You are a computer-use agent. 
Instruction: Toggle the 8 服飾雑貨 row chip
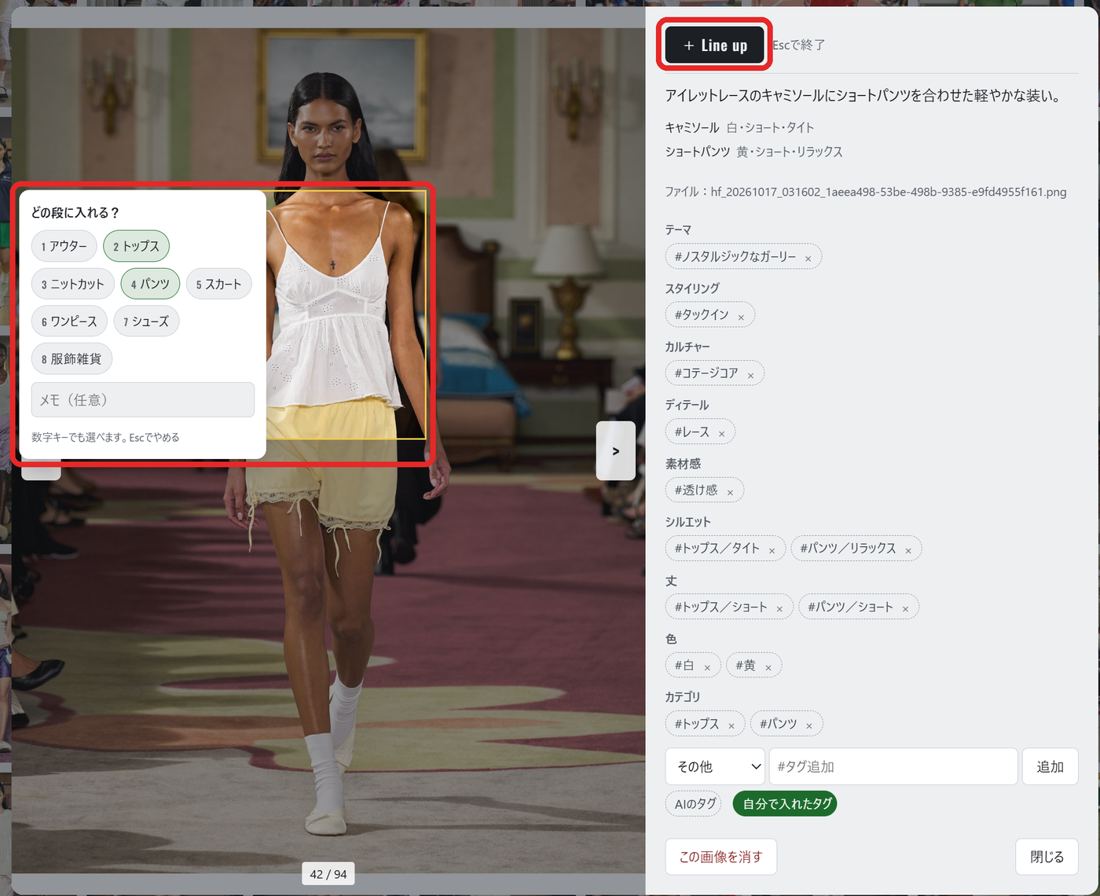[72, 359]
